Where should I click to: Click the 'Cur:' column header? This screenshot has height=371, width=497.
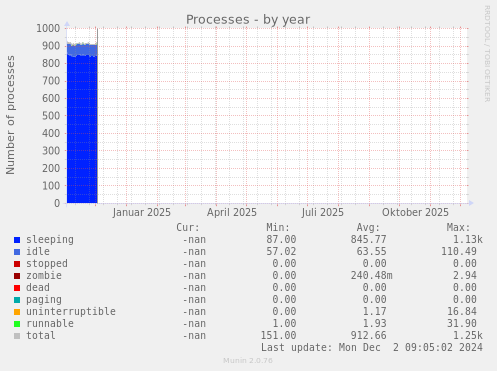pyautogui.click(x=188, y=227)
